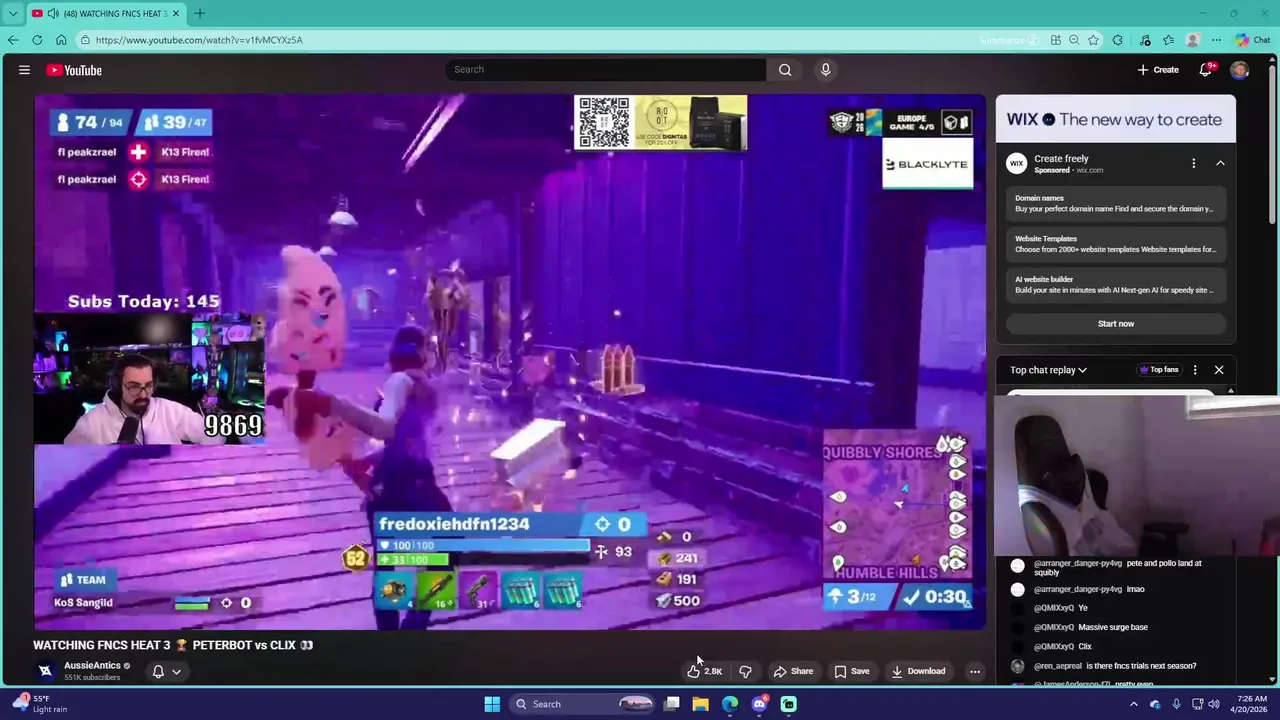The height and width of the screenshot is (720, 1280).
Task: Open browser extensions puzzle icon
Action: pyautogui.click(x=1118, y=40)
